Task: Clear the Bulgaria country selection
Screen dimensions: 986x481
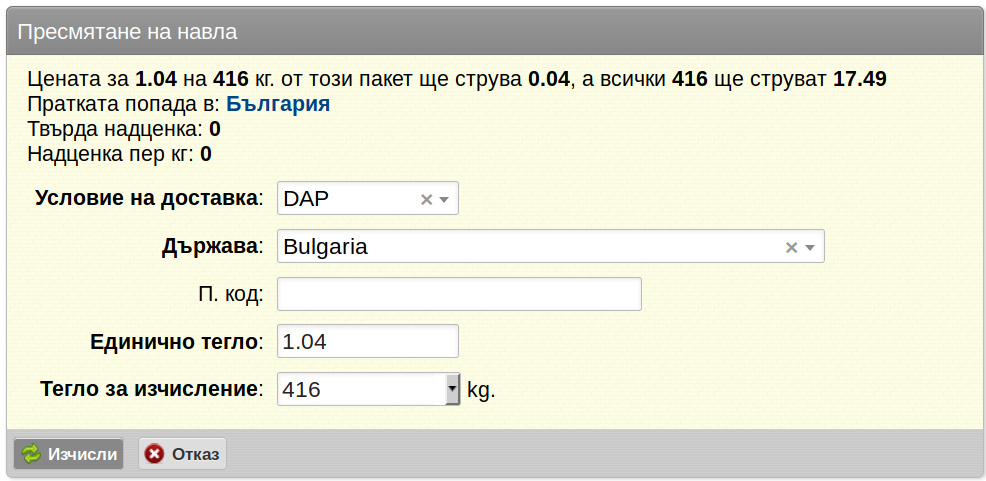Action: [792, 247]
